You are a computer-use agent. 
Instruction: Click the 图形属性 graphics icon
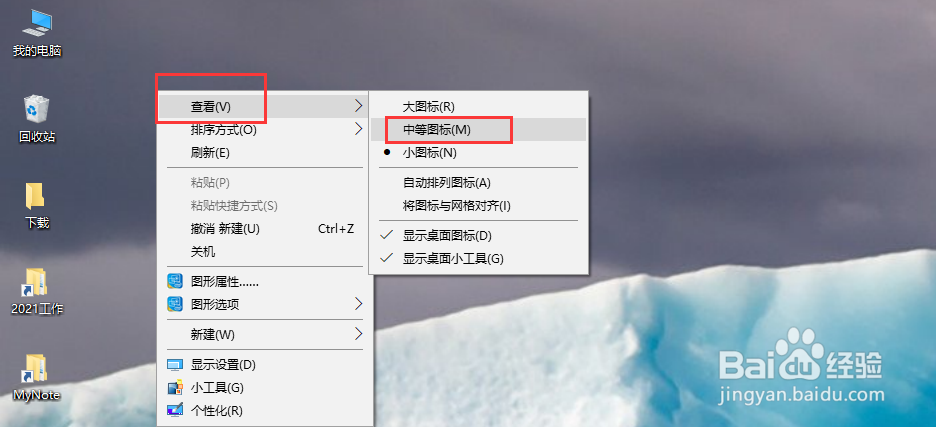pyautogui.click(x=174, y=281)
